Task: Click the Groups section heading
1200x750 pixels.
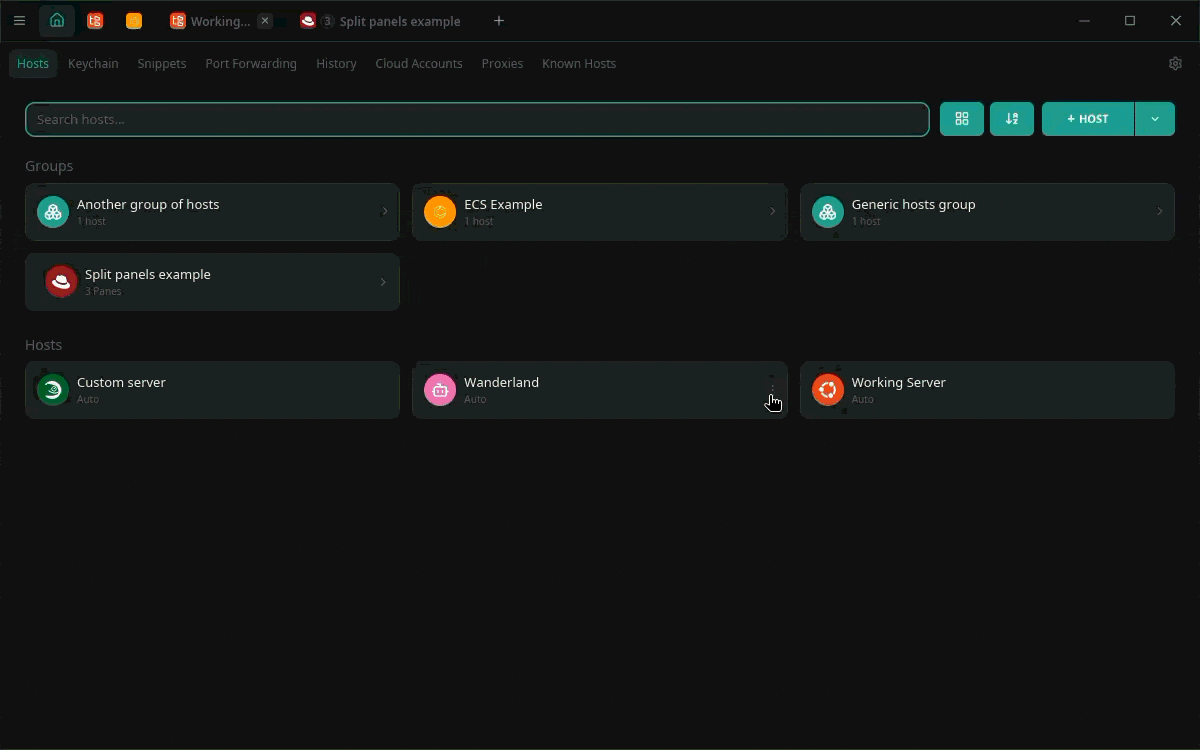Action: pyautogui.click(x=49, y=166)
